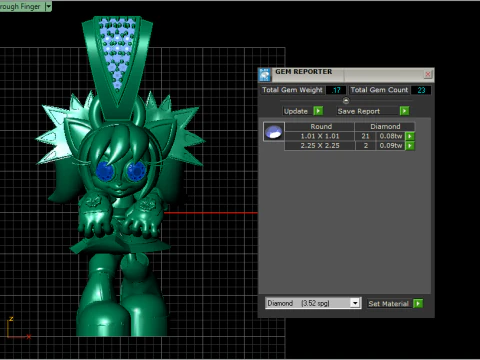Click the Total Gem Weight label
The image size is (480, 360).
point(292,90)
